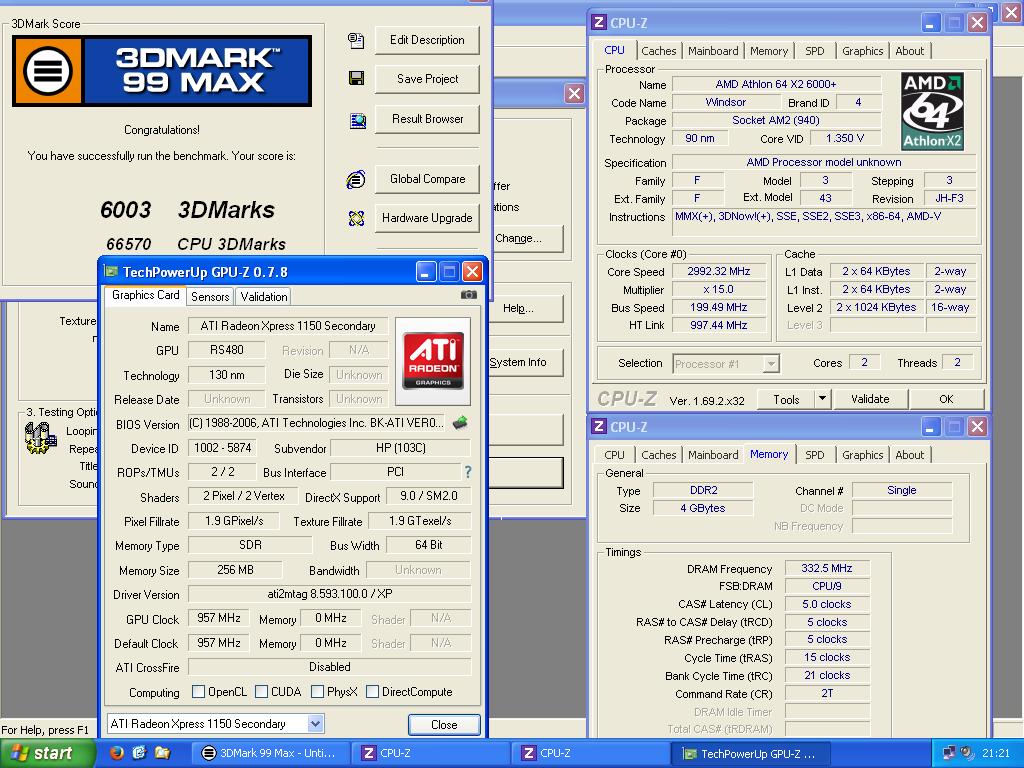Click the top CPU-Z window title icon
This screenshot has height=768, width=1024.
click(x=598, y=22)
